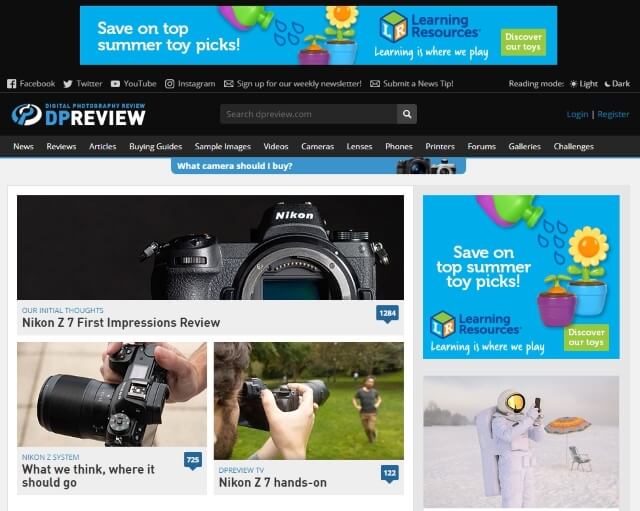Click the Nikon Z 7 body hero image
Viewport: 640px width, 511px height.
(210, 247)
